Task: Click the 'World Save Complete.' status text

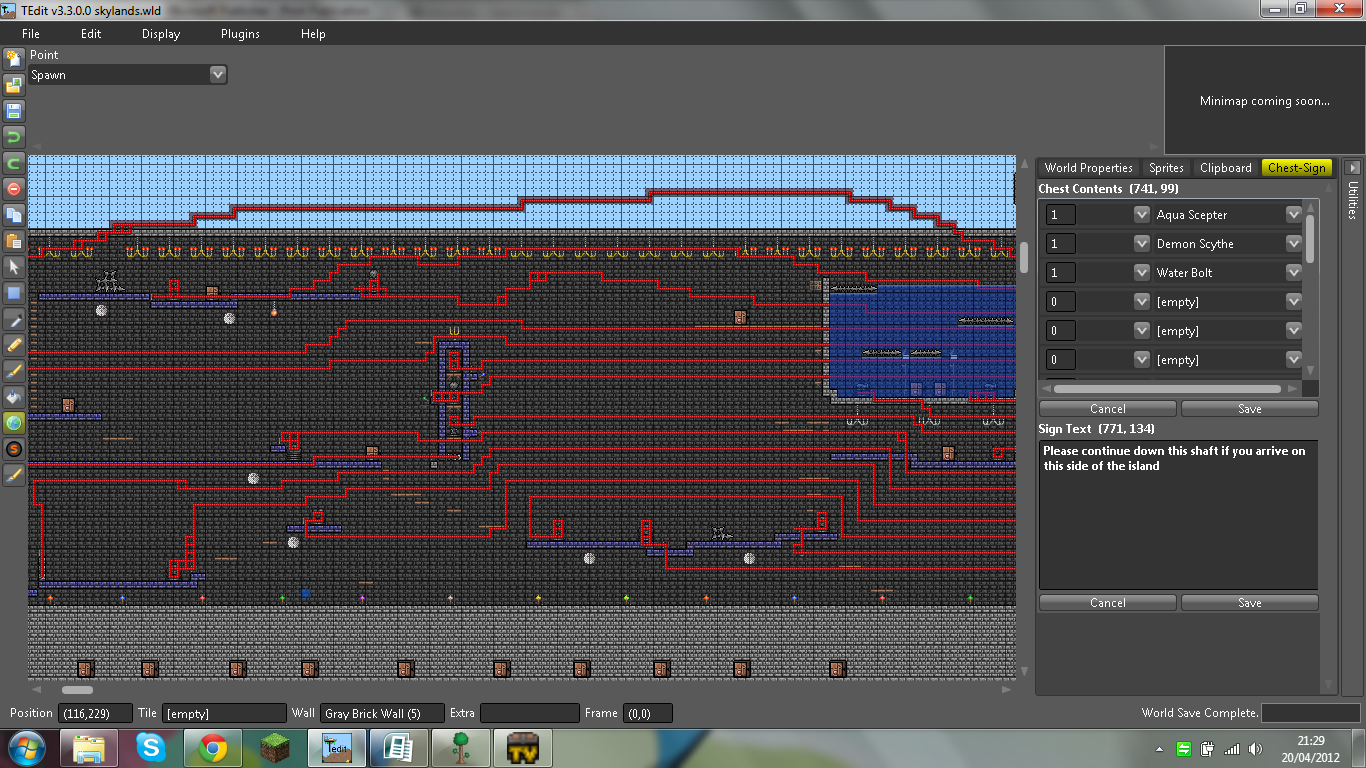Action: tap(1200, 714)
